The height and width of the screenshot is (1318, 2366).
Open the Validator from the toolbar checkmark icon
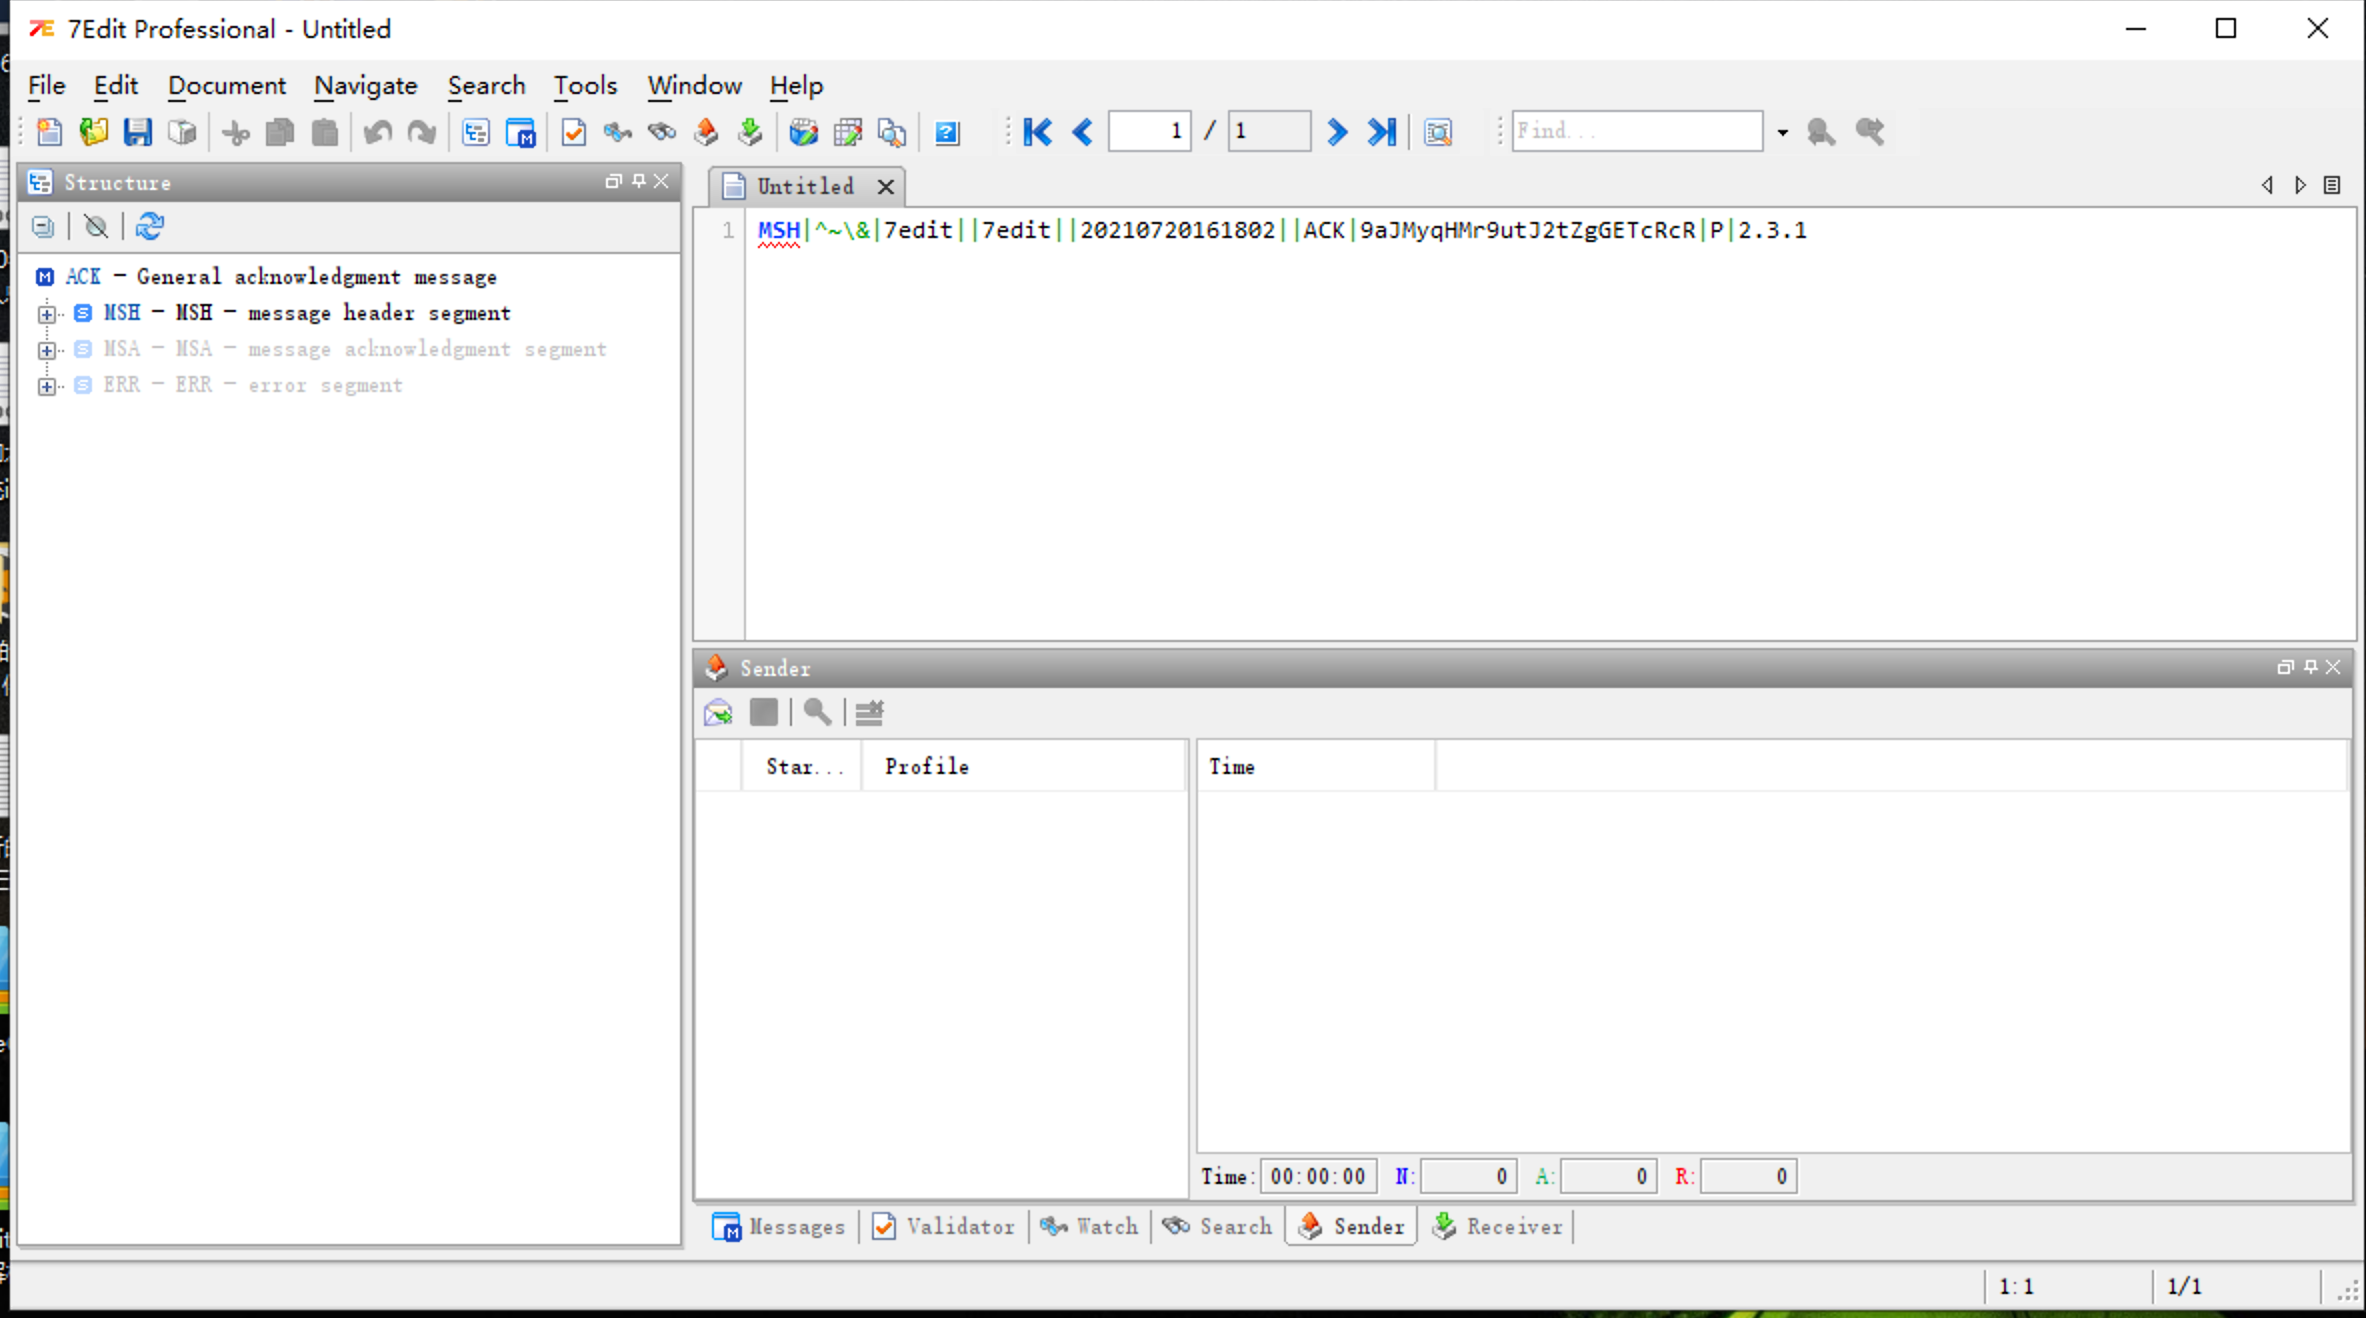[x=573, y=132]
